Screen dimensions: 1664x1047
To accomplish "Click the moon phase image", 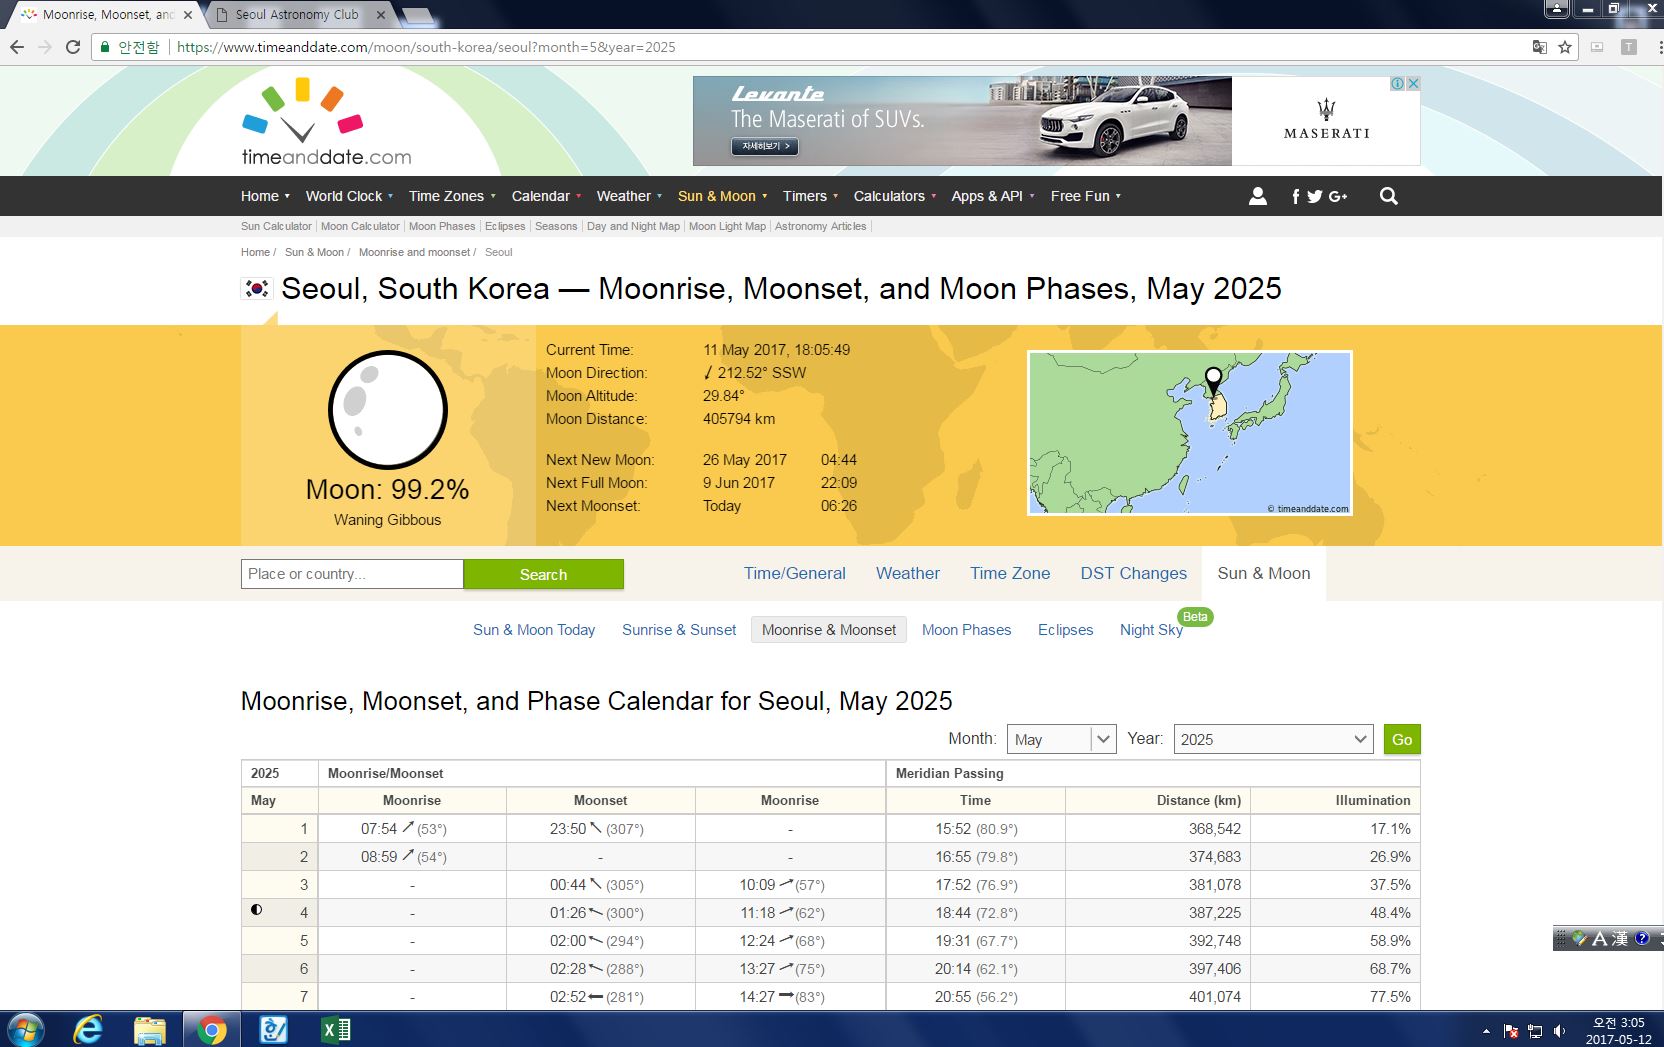I will pos(388,409).
